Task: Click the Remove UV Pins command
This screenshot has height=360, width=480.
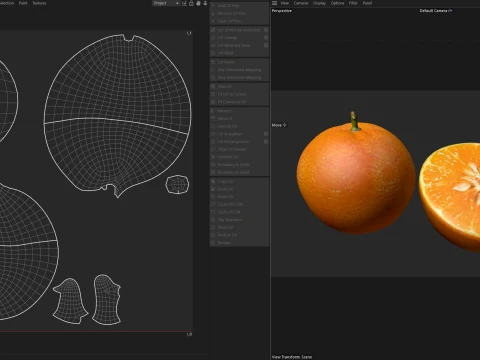Action: pyautogui.click(x=239, y=13)
